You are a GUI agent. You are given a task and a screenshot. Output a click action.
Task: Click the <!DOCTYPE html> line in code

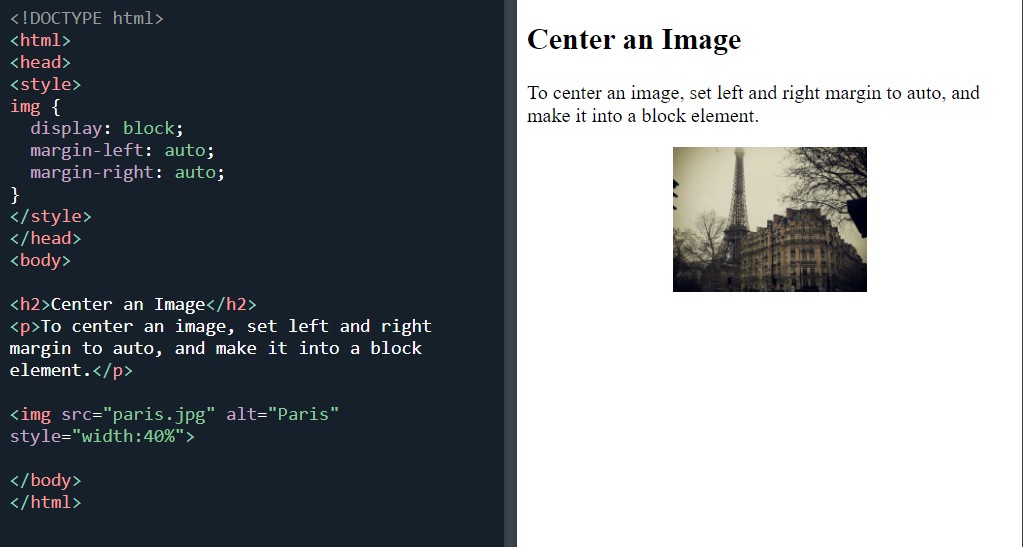[87, 18]
